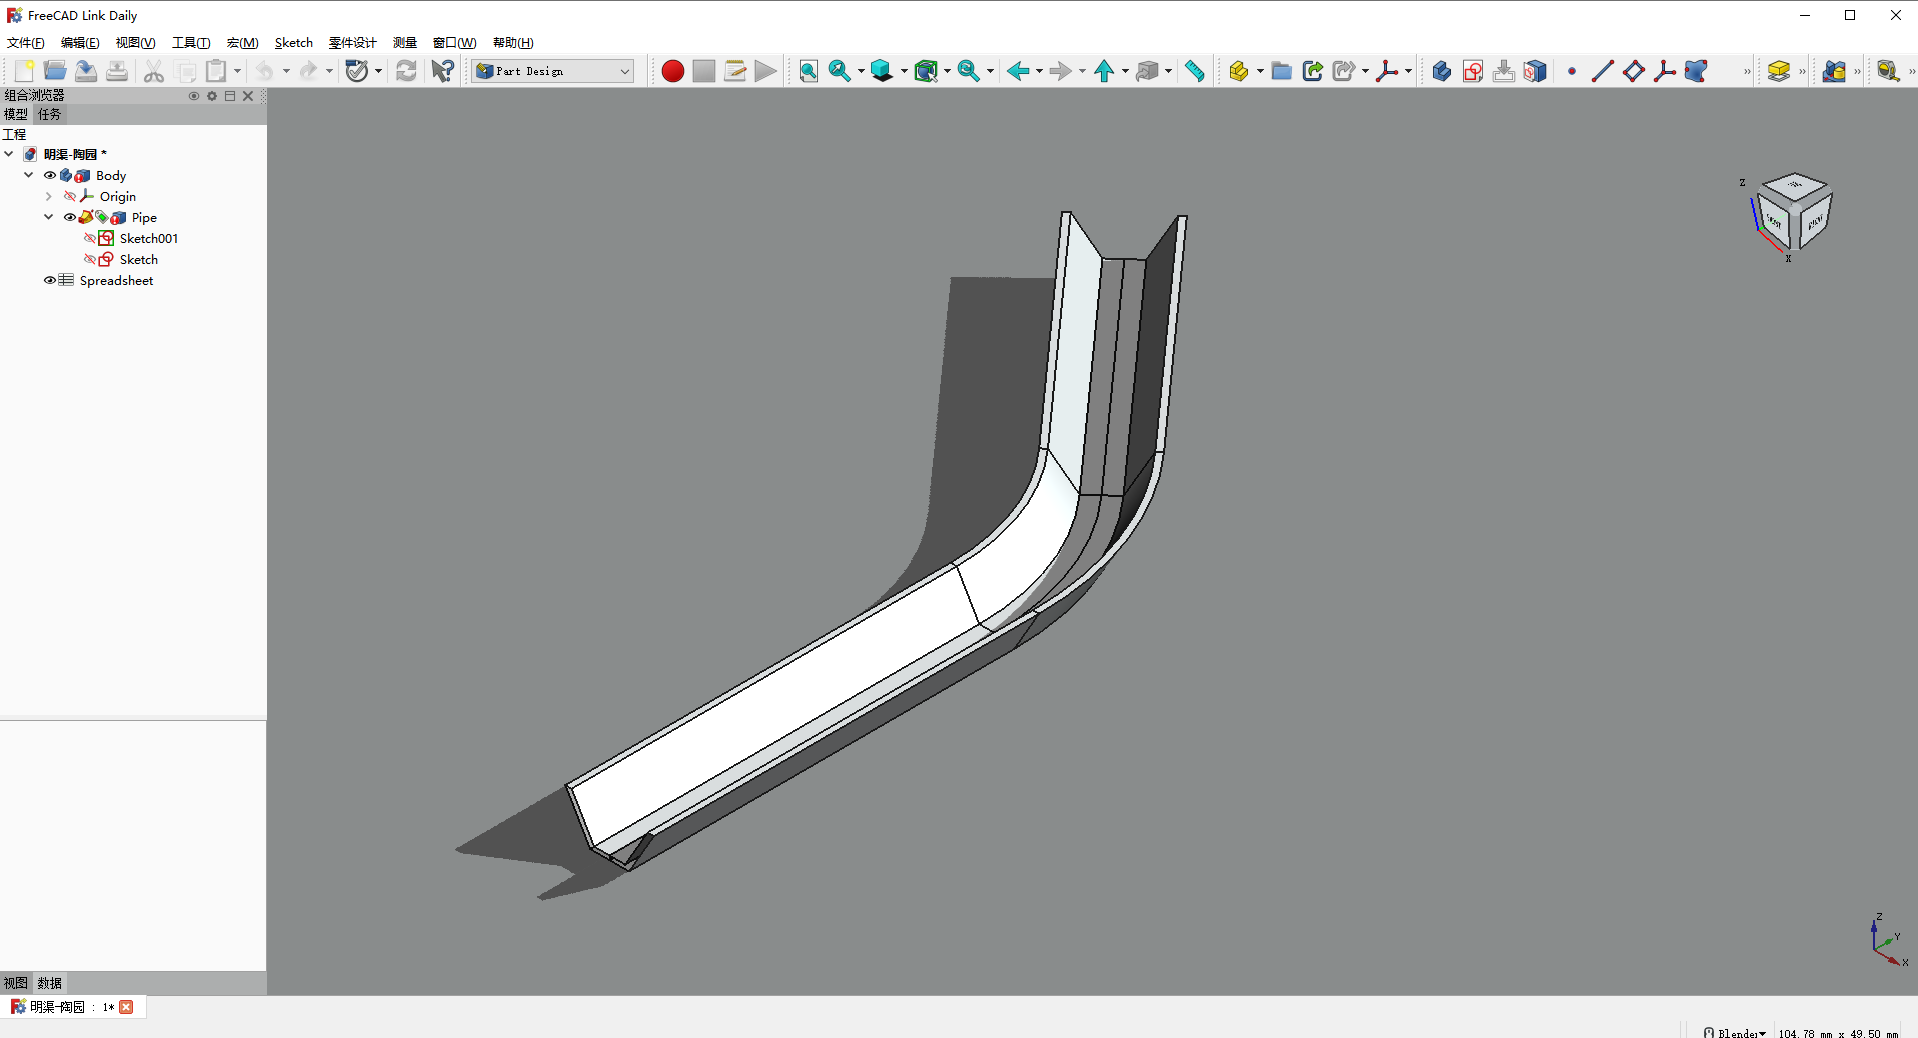Open the Part Design workbench dropdown

click(x=553, y=71)
